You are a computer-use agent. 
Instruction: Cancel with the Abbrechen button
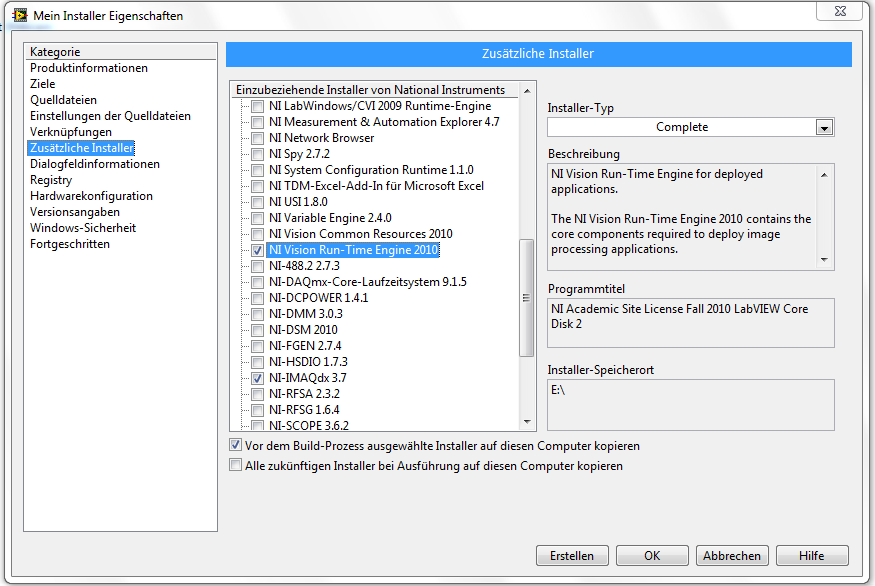click(732, 556)
